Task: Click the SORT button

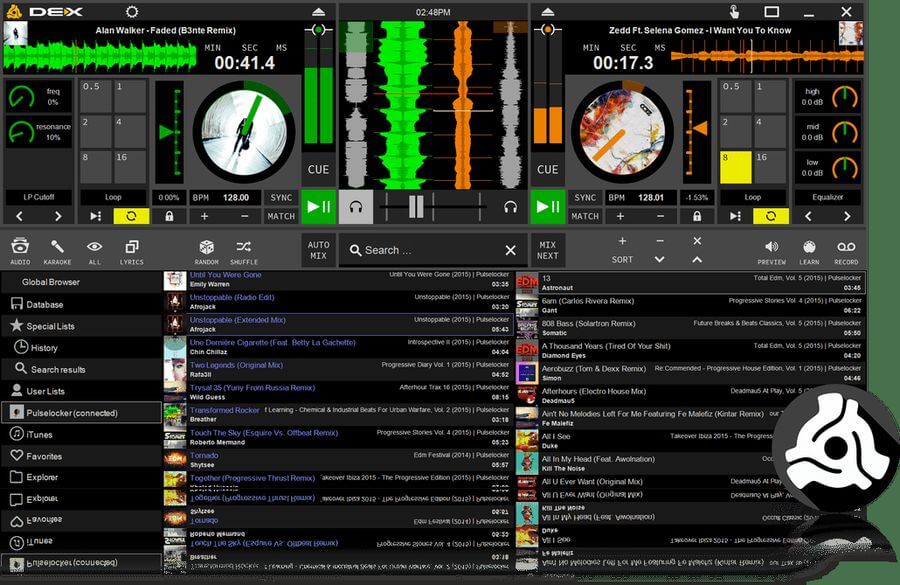Action: point(622,259)
